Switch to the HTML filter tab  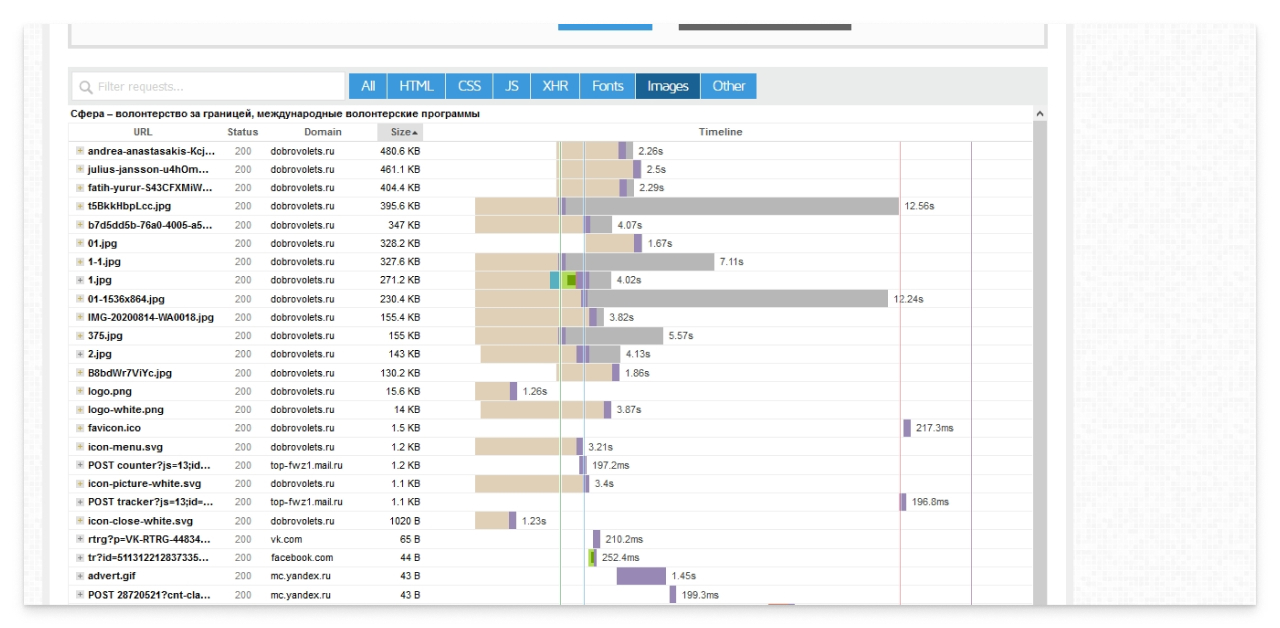(x=416, y=86)
